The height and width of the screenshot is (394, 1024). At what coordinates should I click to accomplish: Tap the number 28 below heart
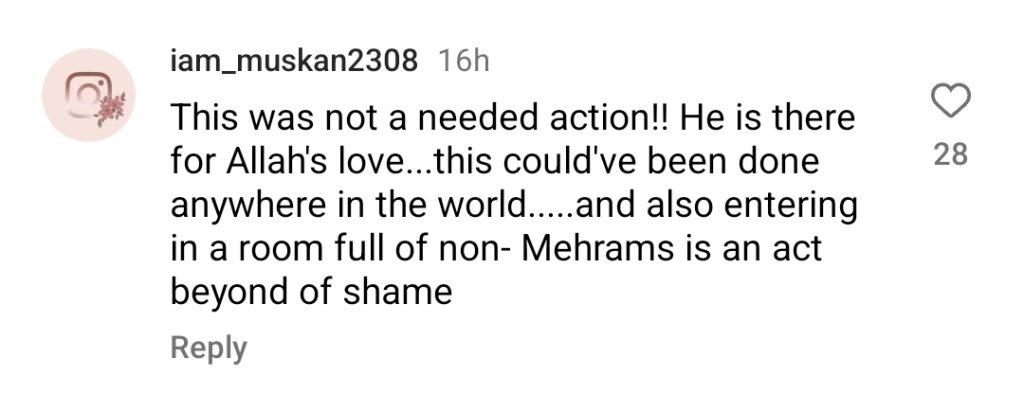(950, 155)
